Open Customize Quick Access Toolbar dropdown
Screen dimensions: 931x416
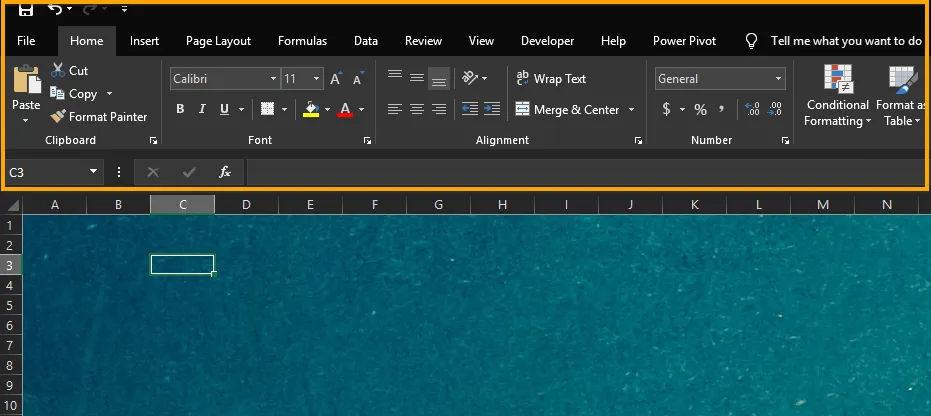pyautogui.click(x=124, y=9)
